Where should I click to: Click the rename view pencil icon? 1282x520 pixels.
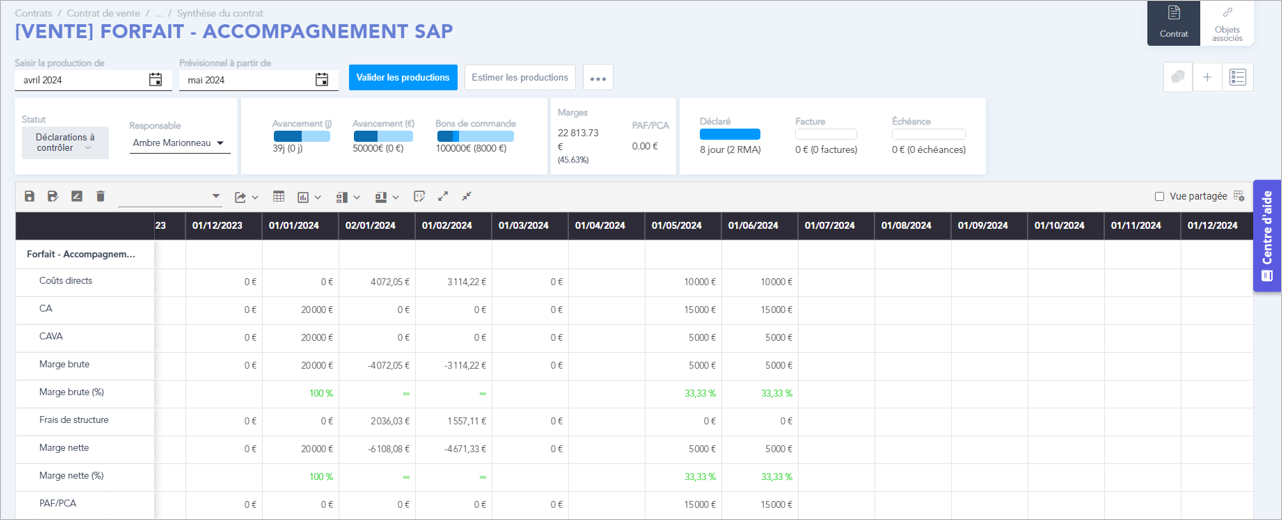coord(77,197)
